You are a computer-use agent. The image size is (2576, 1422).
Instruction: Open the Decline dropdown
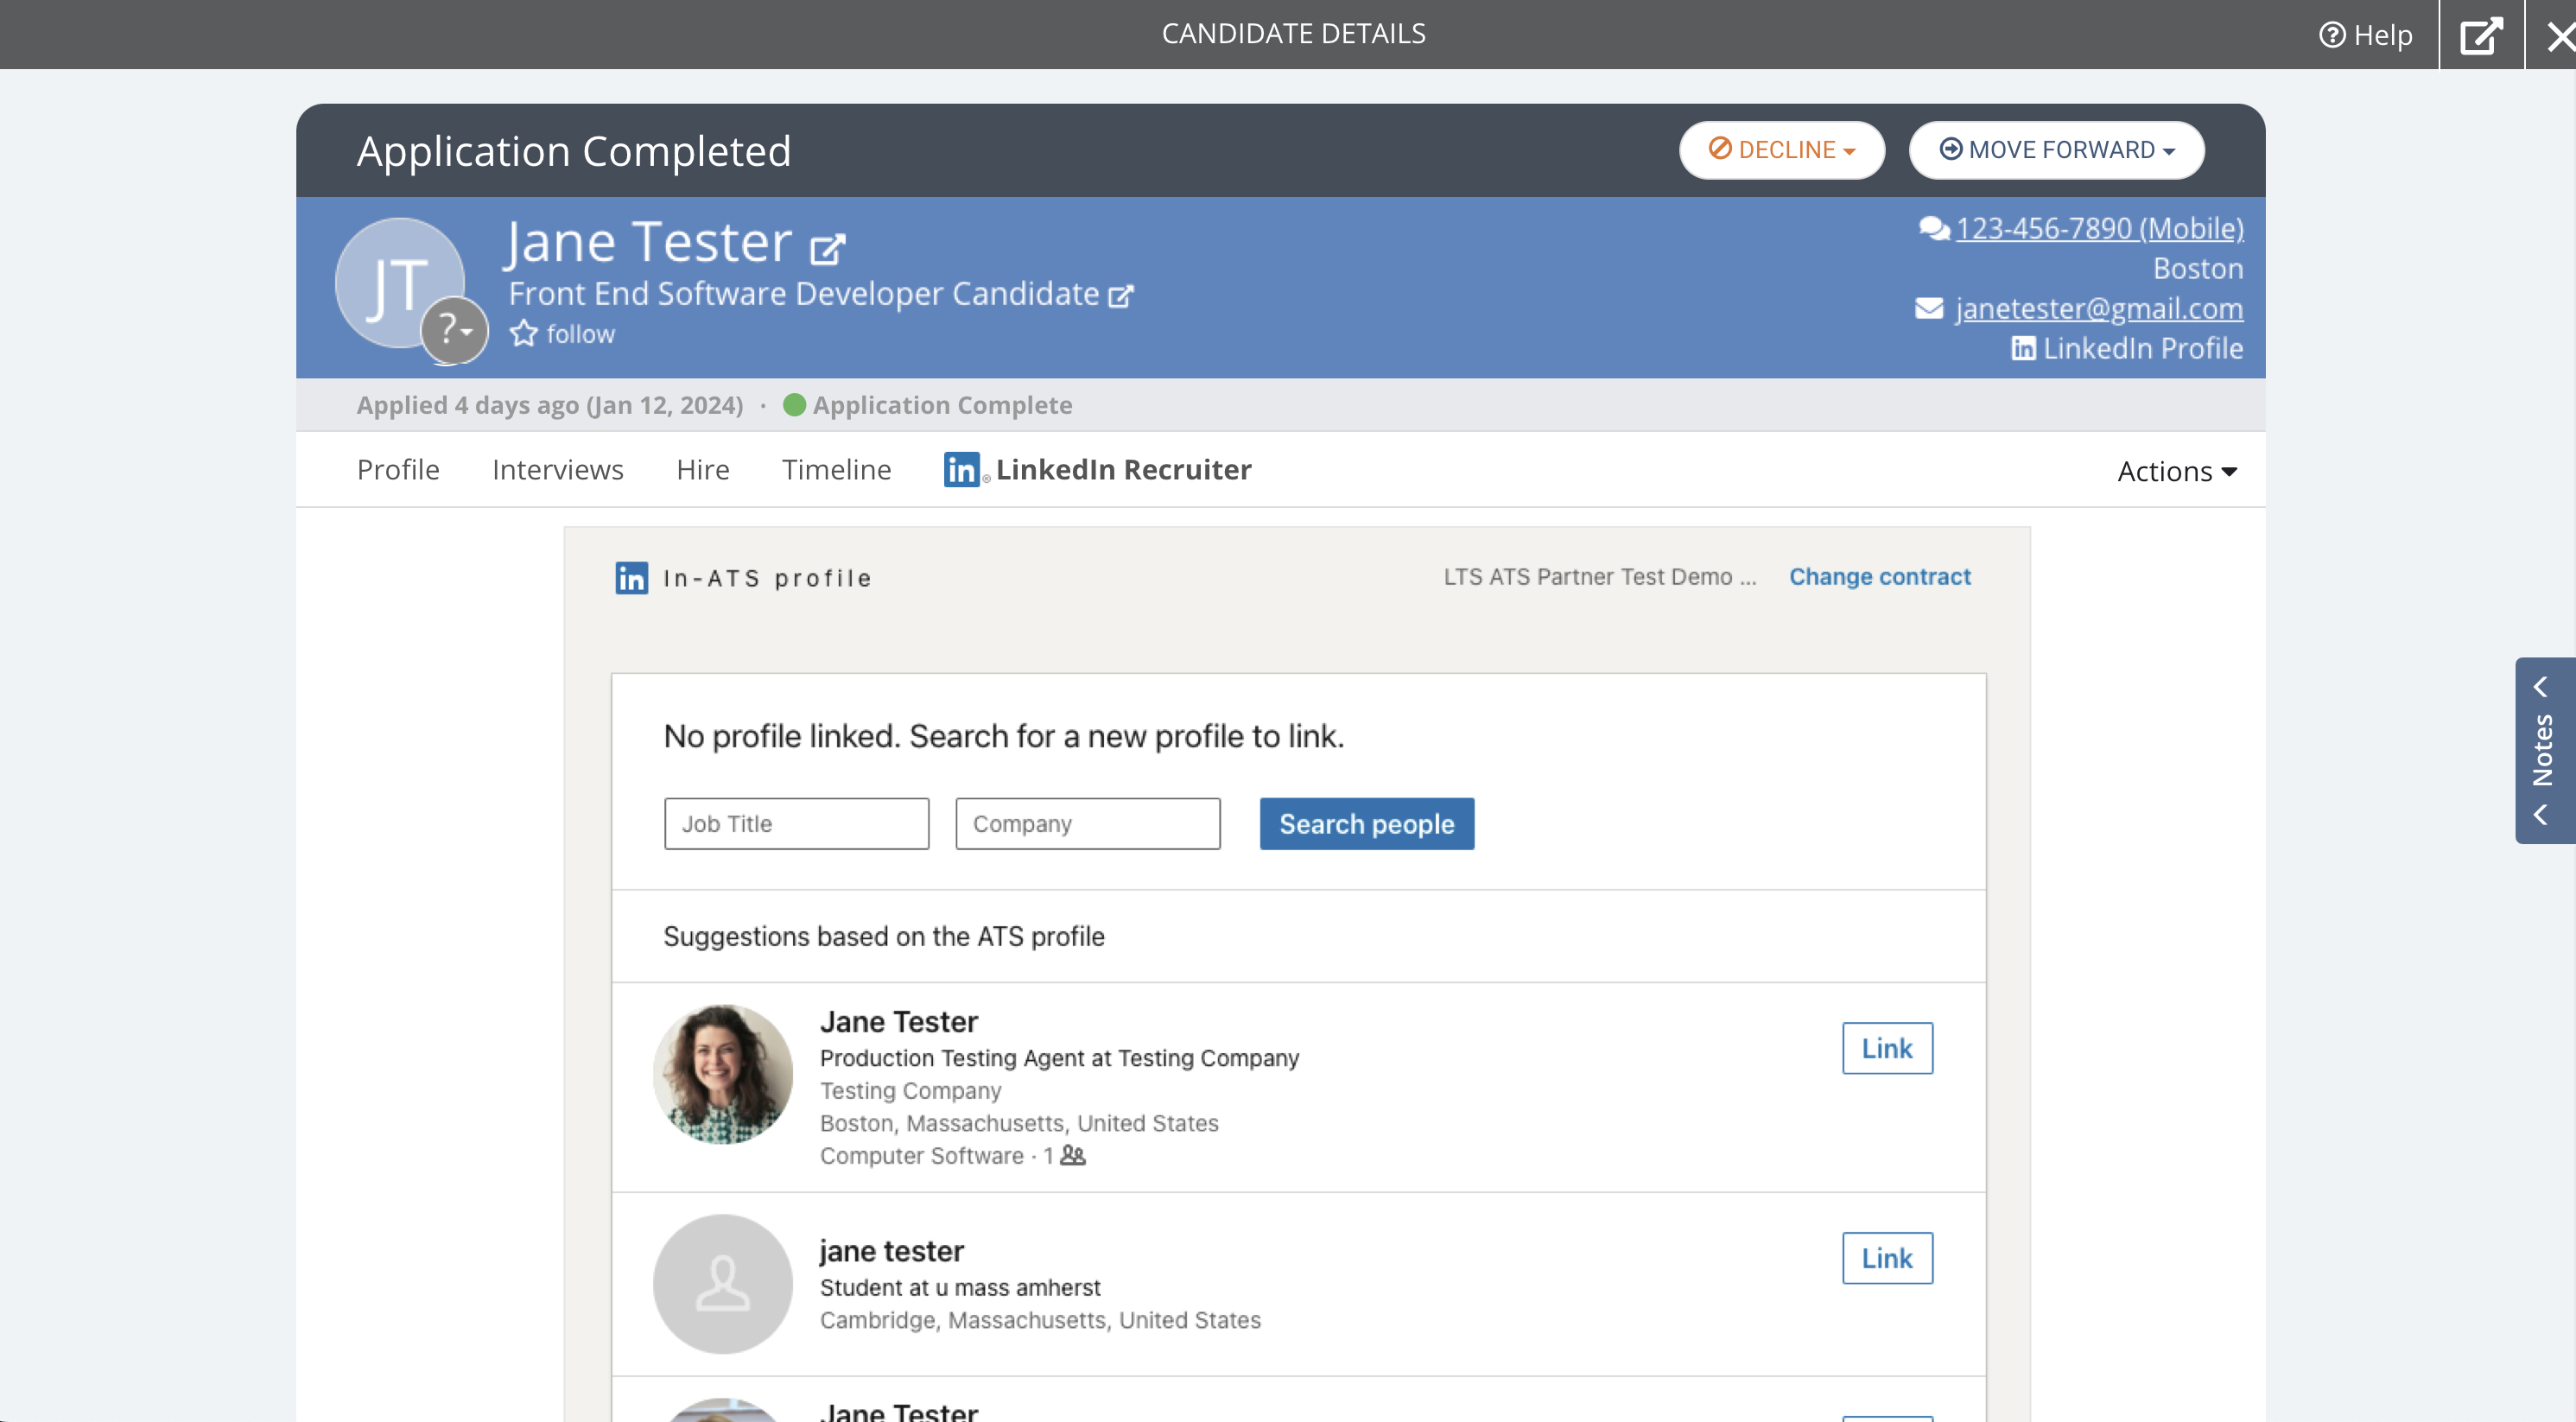coord(1782,150)
